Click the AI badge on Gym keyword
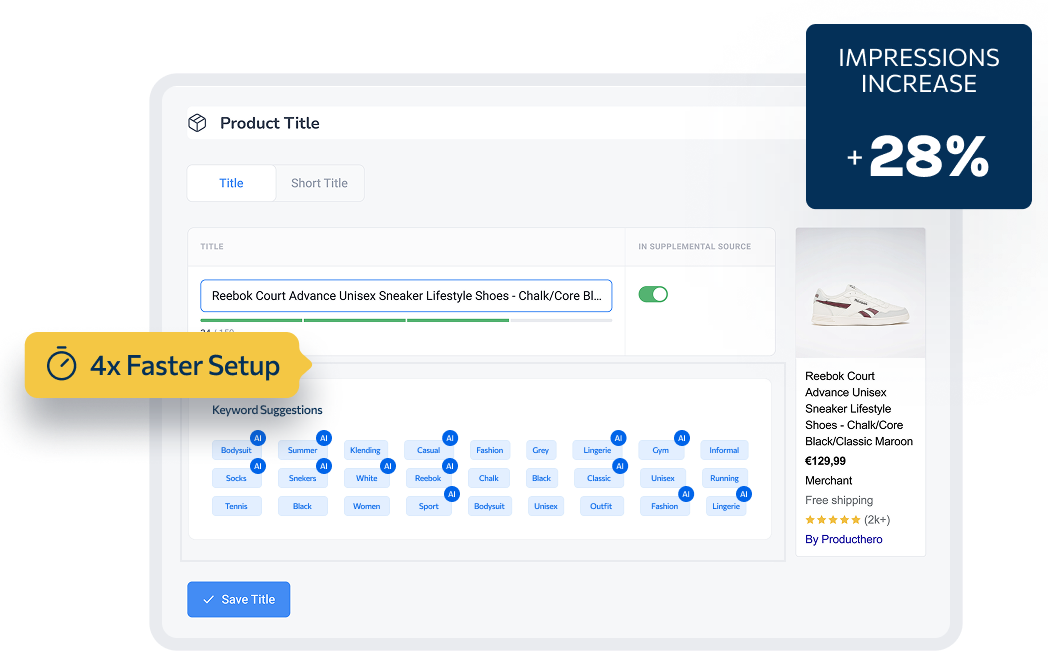Image resolution: width=1048 pixels, height=654 pixels. [x=682, y=438]
